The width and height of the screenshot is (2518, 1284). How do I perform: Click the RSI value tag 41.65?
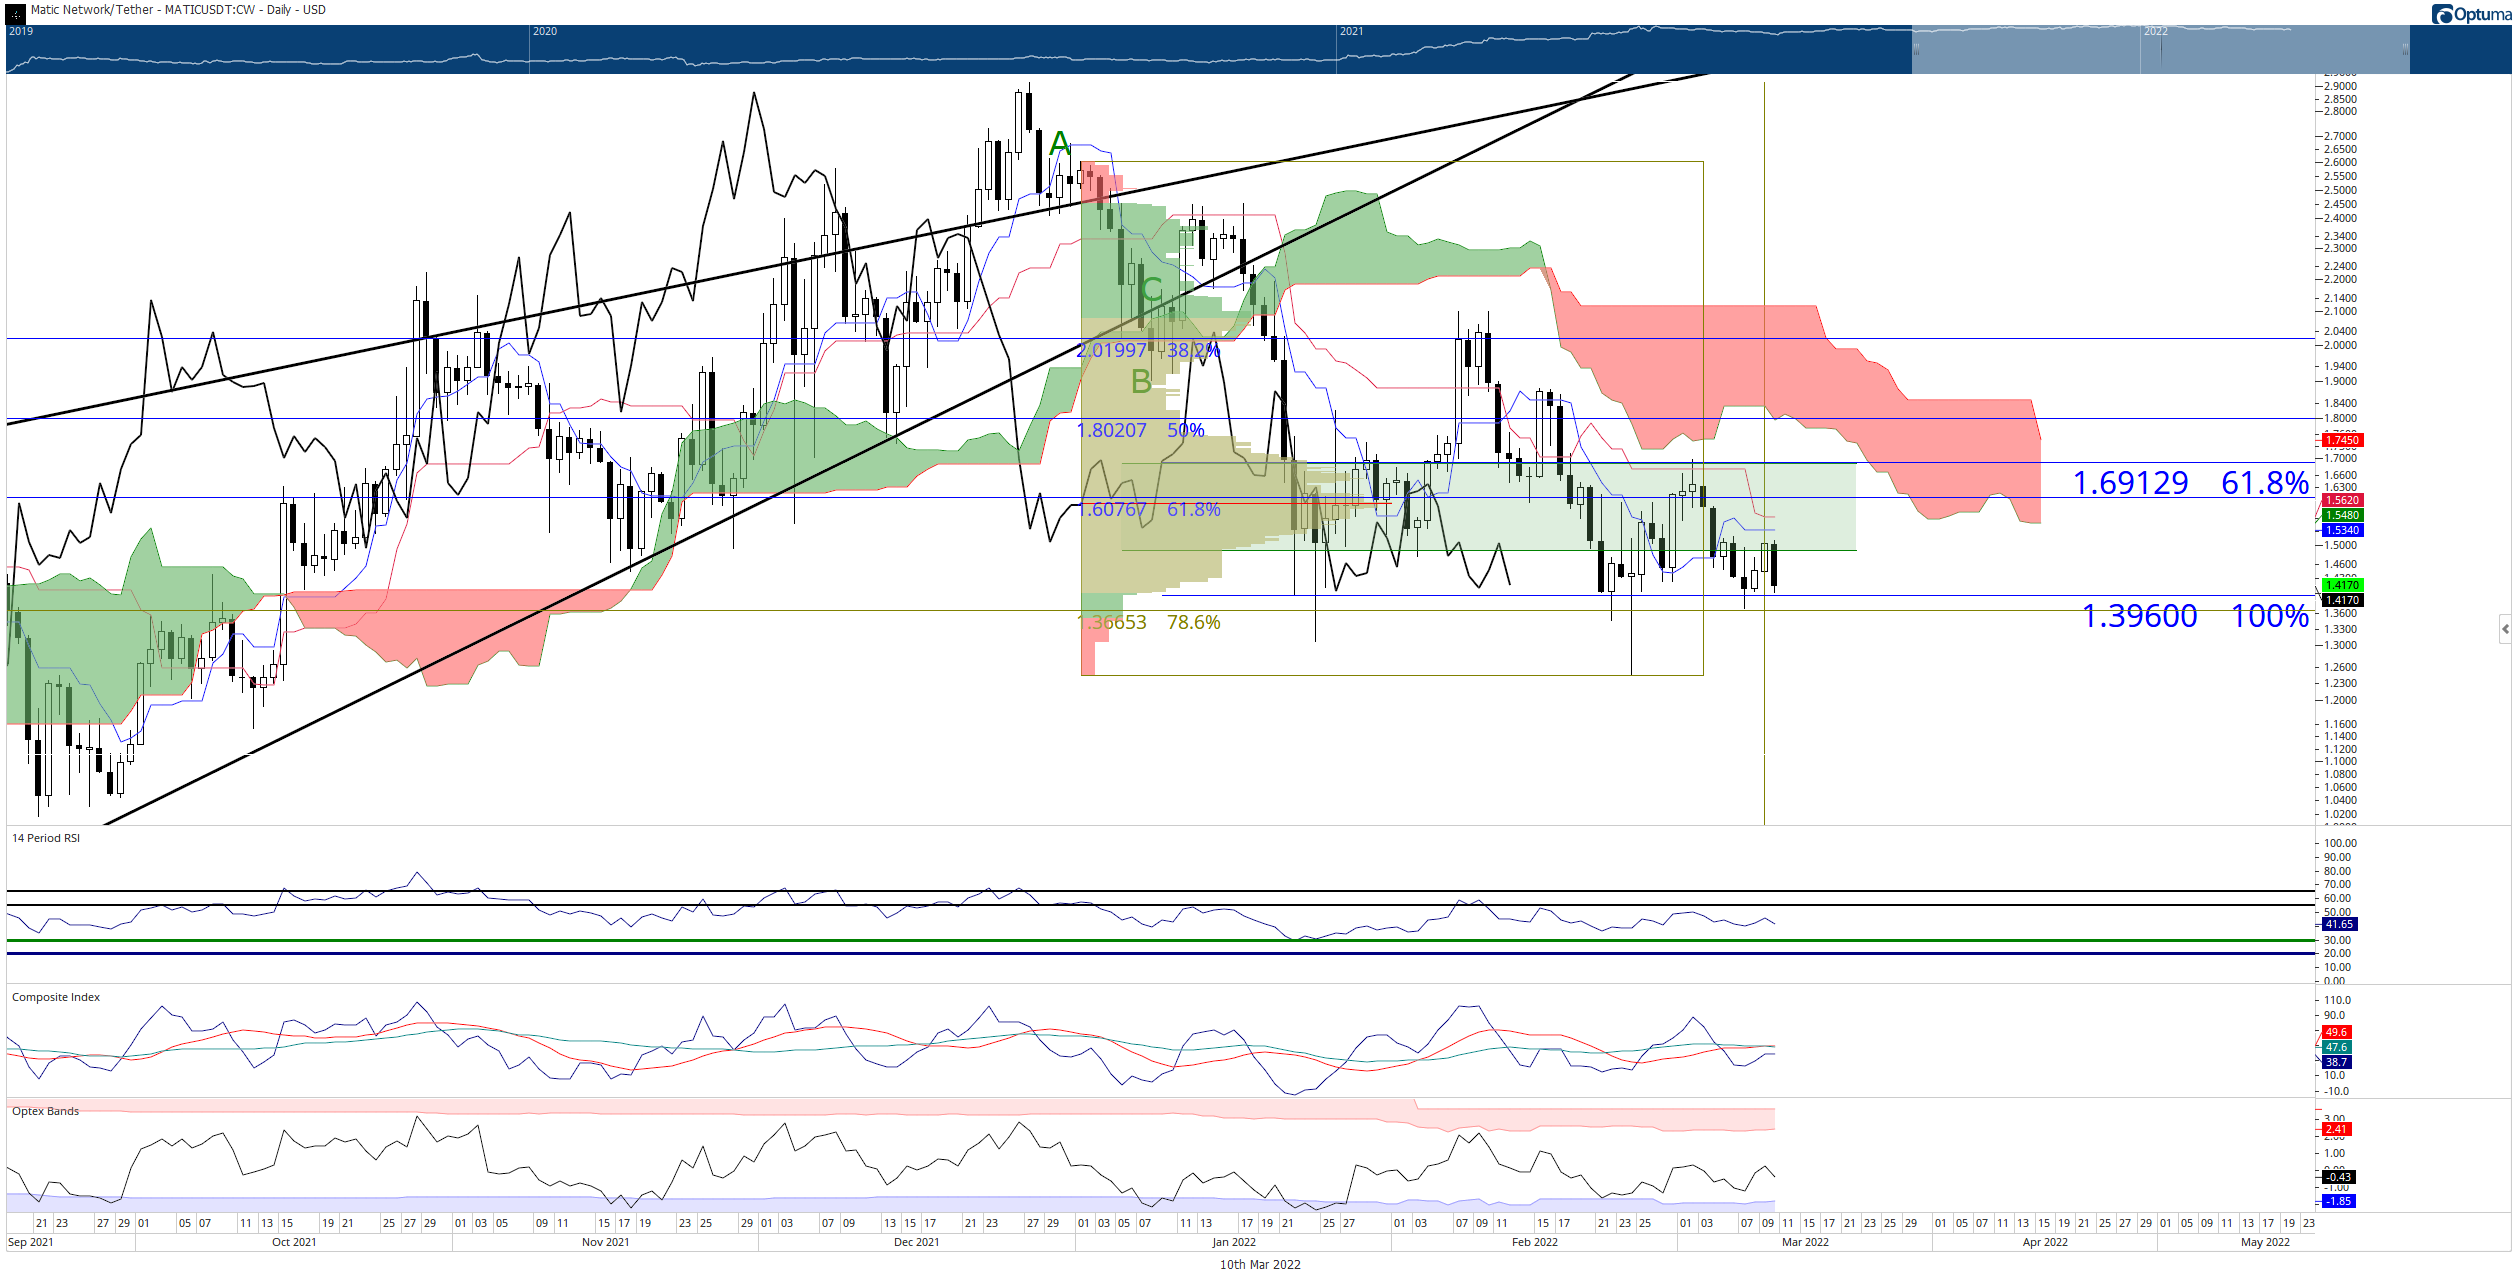coord(2338,924)
